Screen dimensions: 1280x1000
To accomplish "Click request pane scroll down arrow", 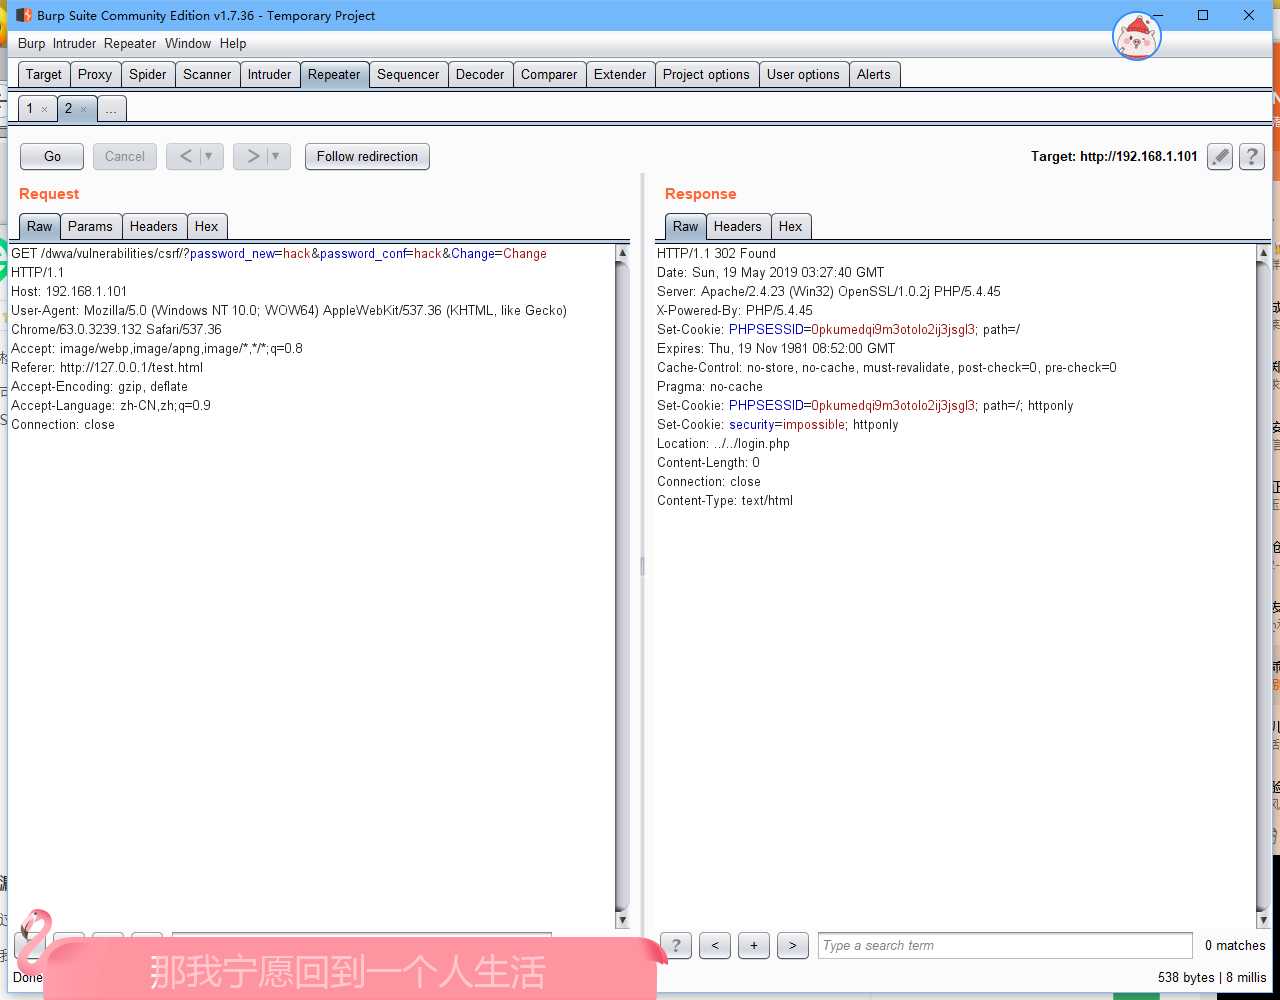I will 622,920.
